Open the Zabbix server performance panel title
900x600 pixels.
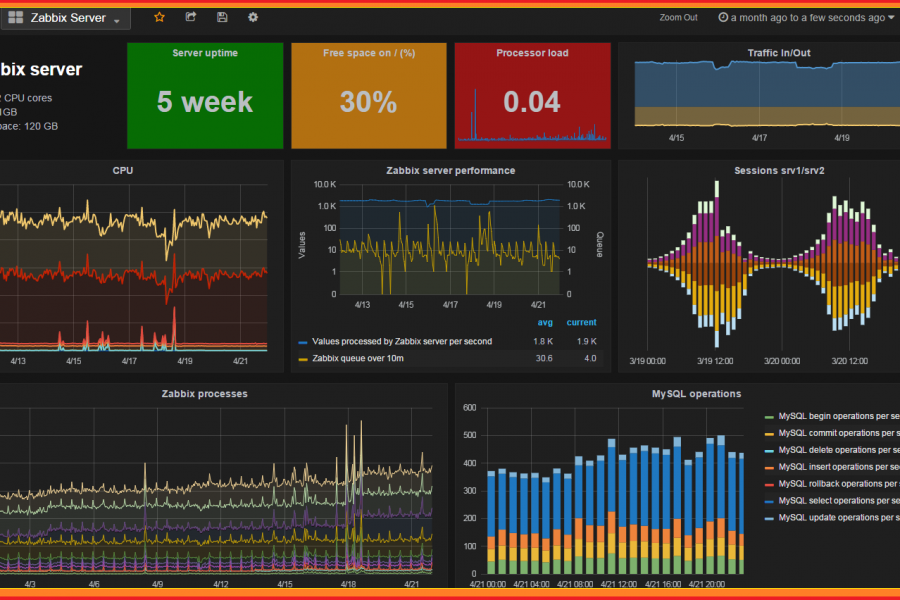pyautogui.click(x=451, y=171)
